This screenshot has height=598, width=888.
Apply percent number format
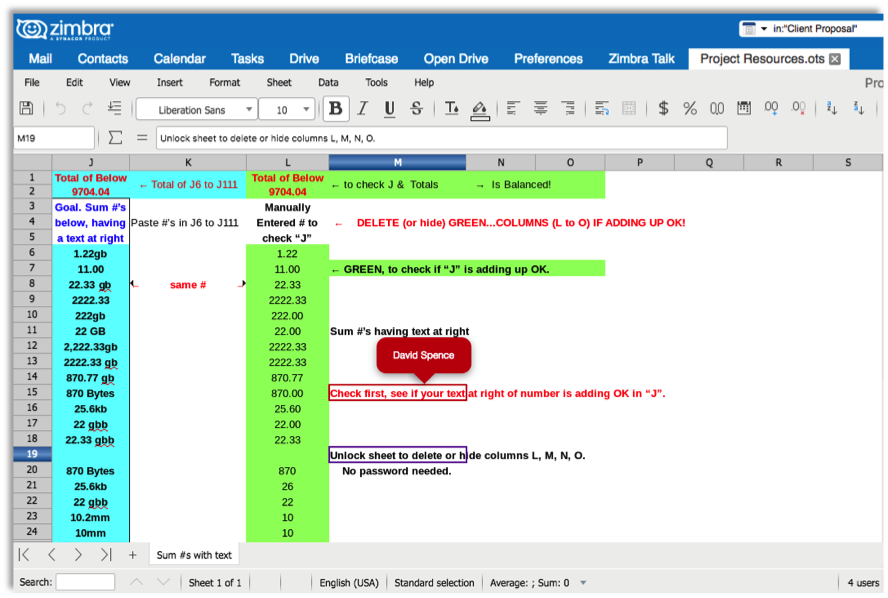690,108
